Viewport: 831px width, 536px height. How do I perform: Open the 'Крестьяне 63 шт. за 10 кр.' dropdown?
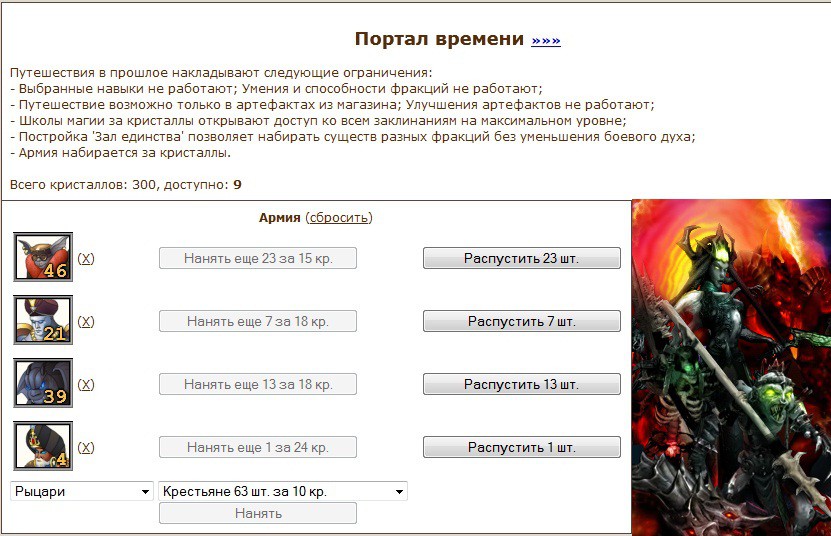283,491
